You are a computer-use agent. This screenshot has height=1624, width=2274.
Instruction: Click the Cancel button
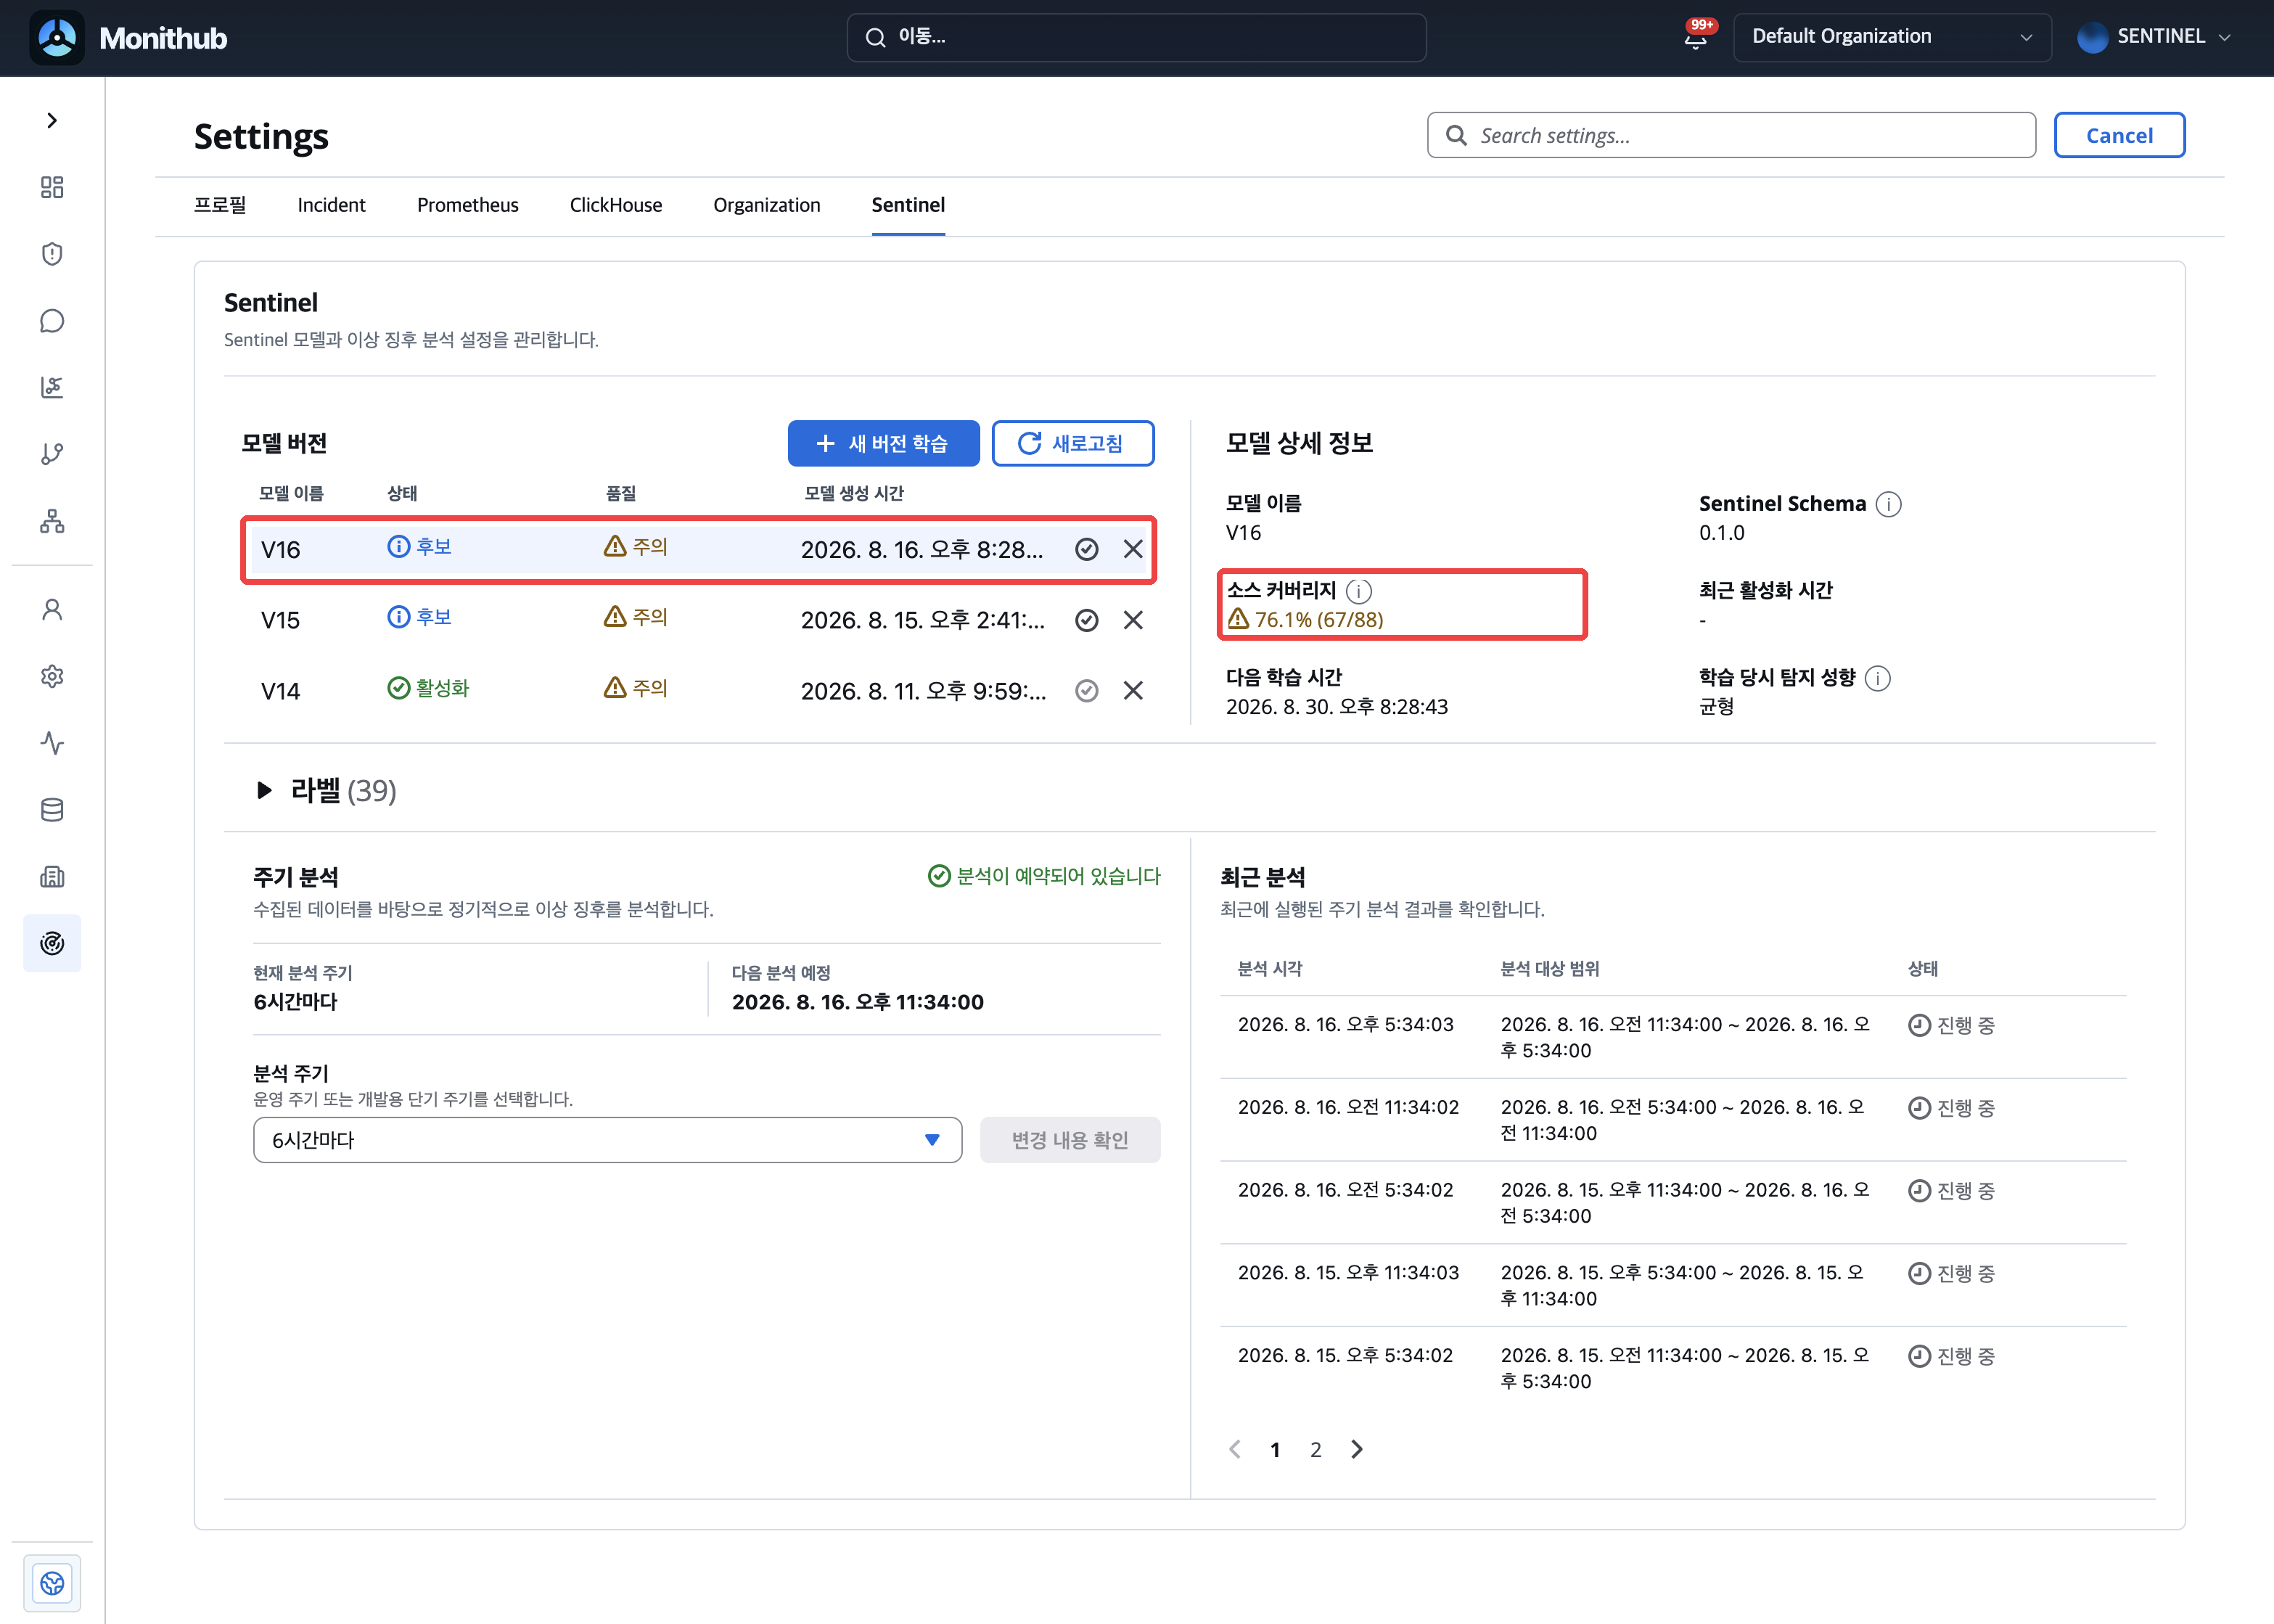tap(2119, 135)
